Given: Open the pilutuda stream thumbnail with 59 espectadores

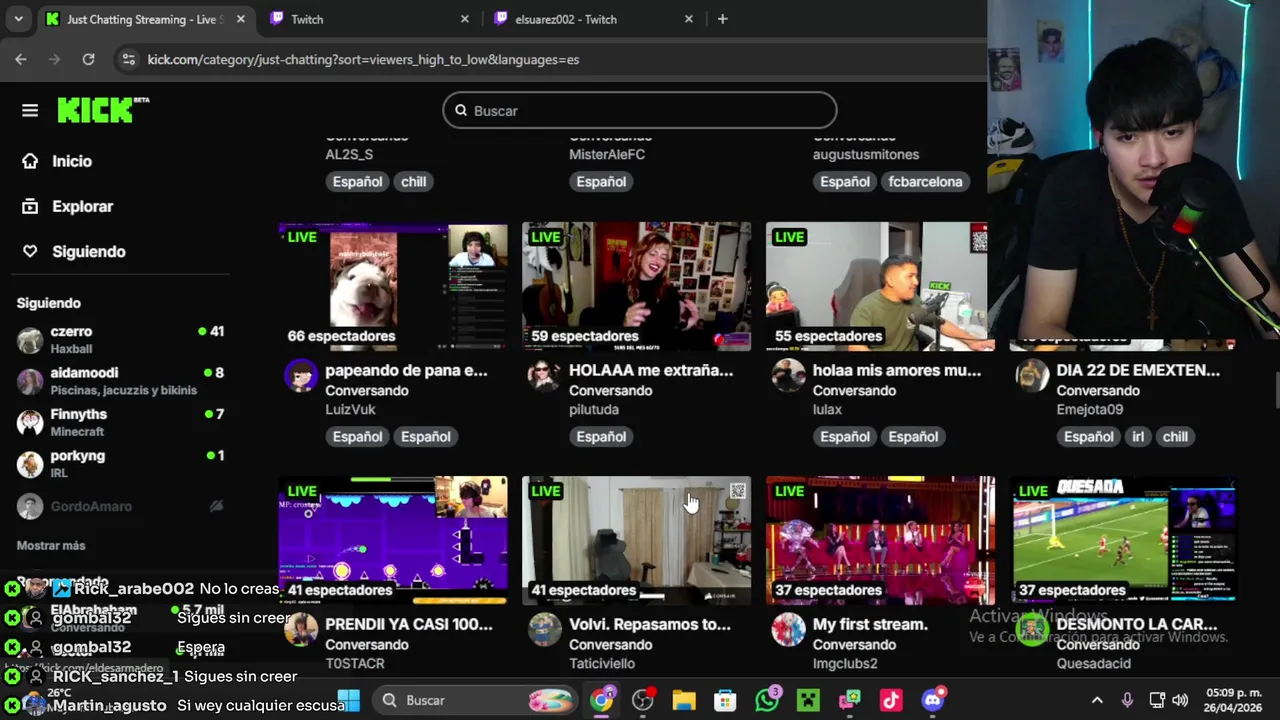Looking at the screenshot, I should click(x=636, y=286).
